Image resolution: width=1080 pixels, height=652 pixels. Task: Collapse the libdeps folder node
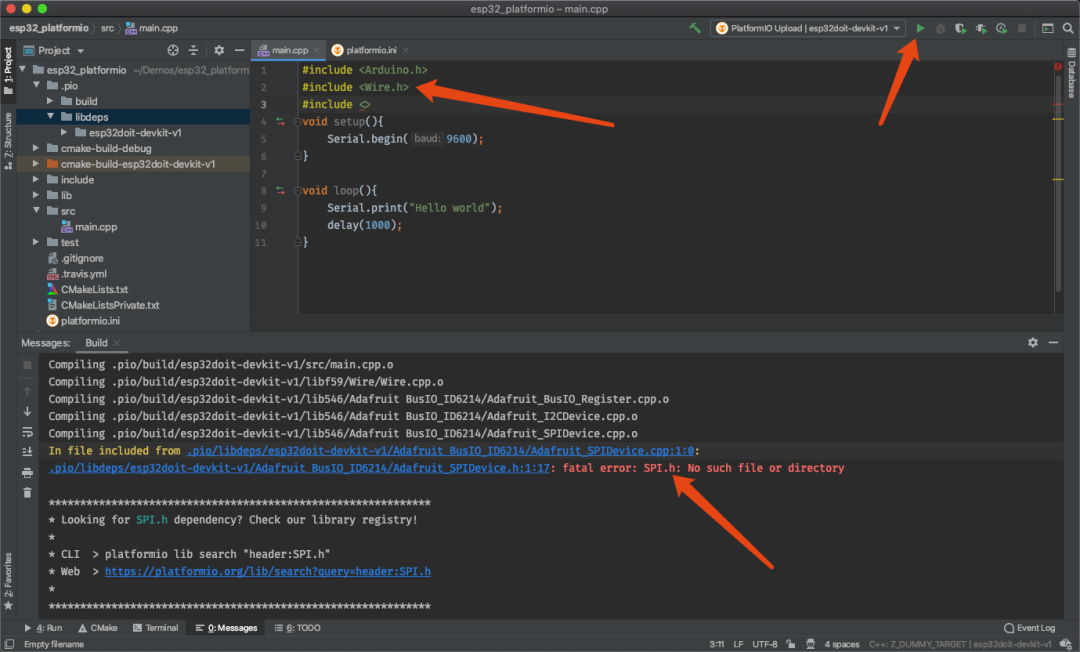[x=52, y=117]
